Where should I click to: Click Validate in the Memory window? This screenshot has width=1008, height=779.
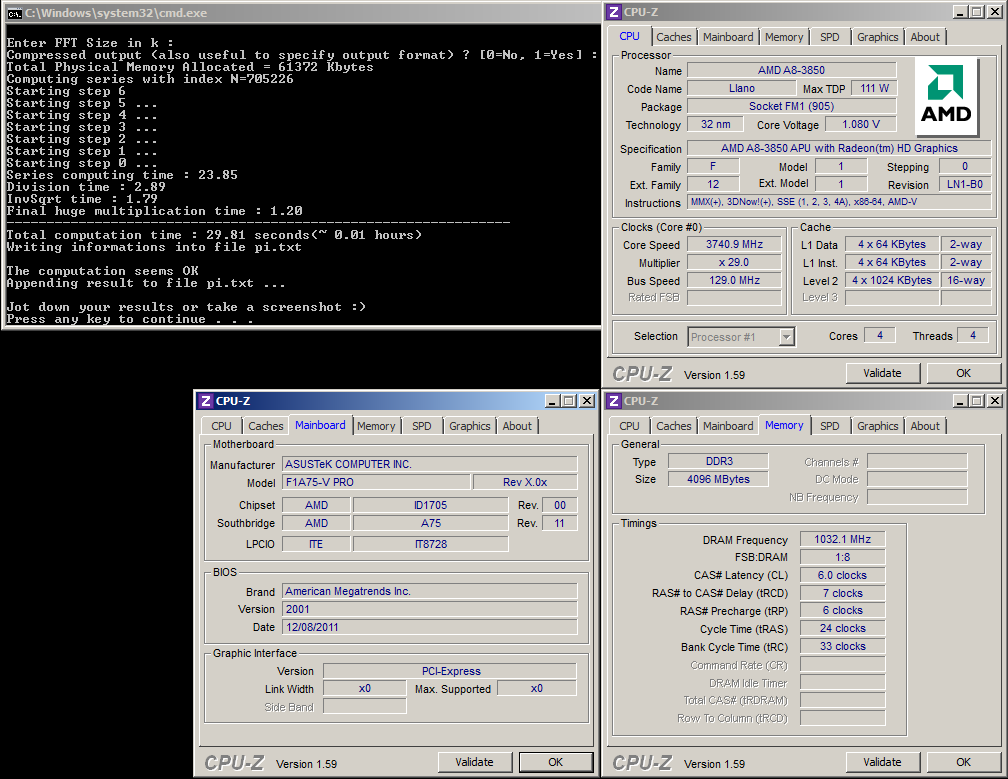(882, 762)
